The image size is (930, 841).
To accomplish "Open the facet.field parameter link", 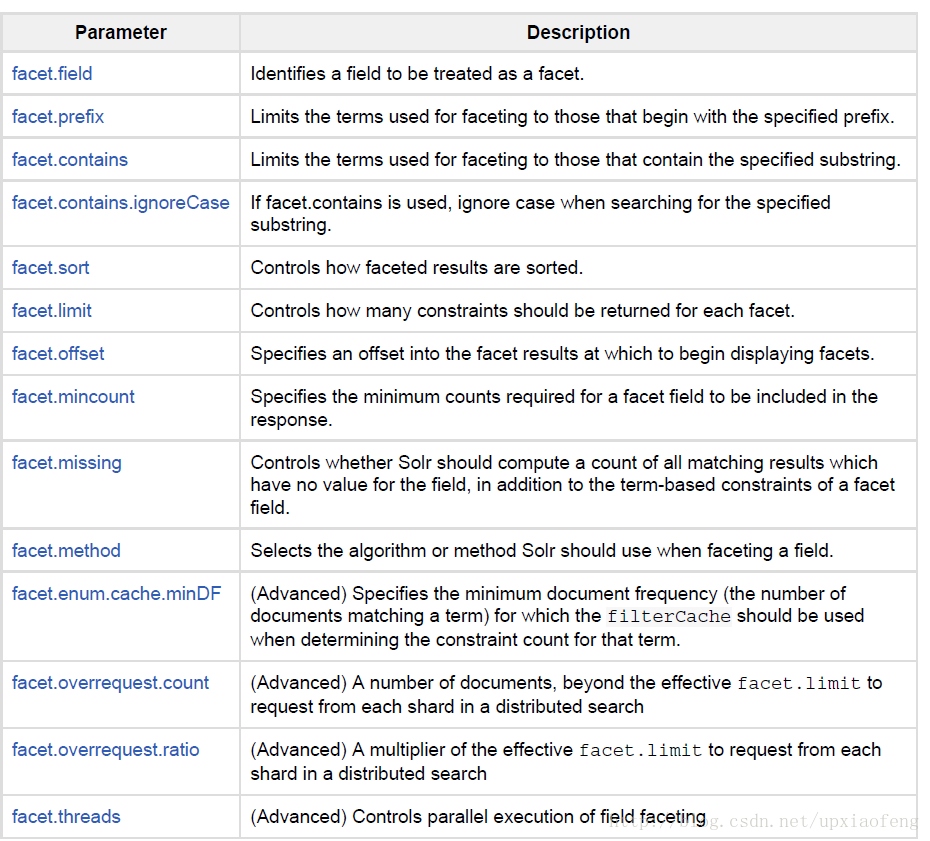I will [x=52, y=74].
